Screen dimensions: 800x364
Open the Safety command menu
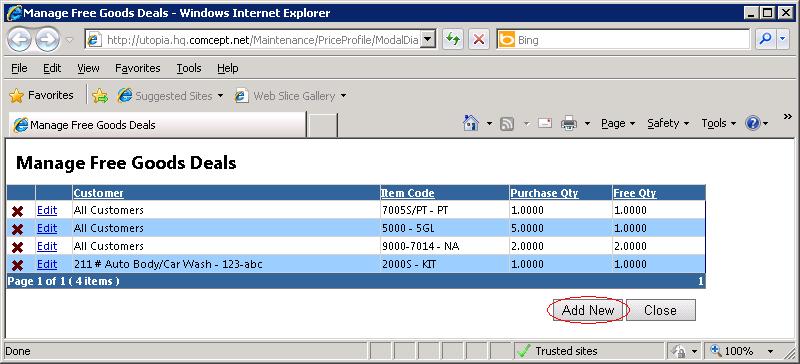tap(668, 123)
